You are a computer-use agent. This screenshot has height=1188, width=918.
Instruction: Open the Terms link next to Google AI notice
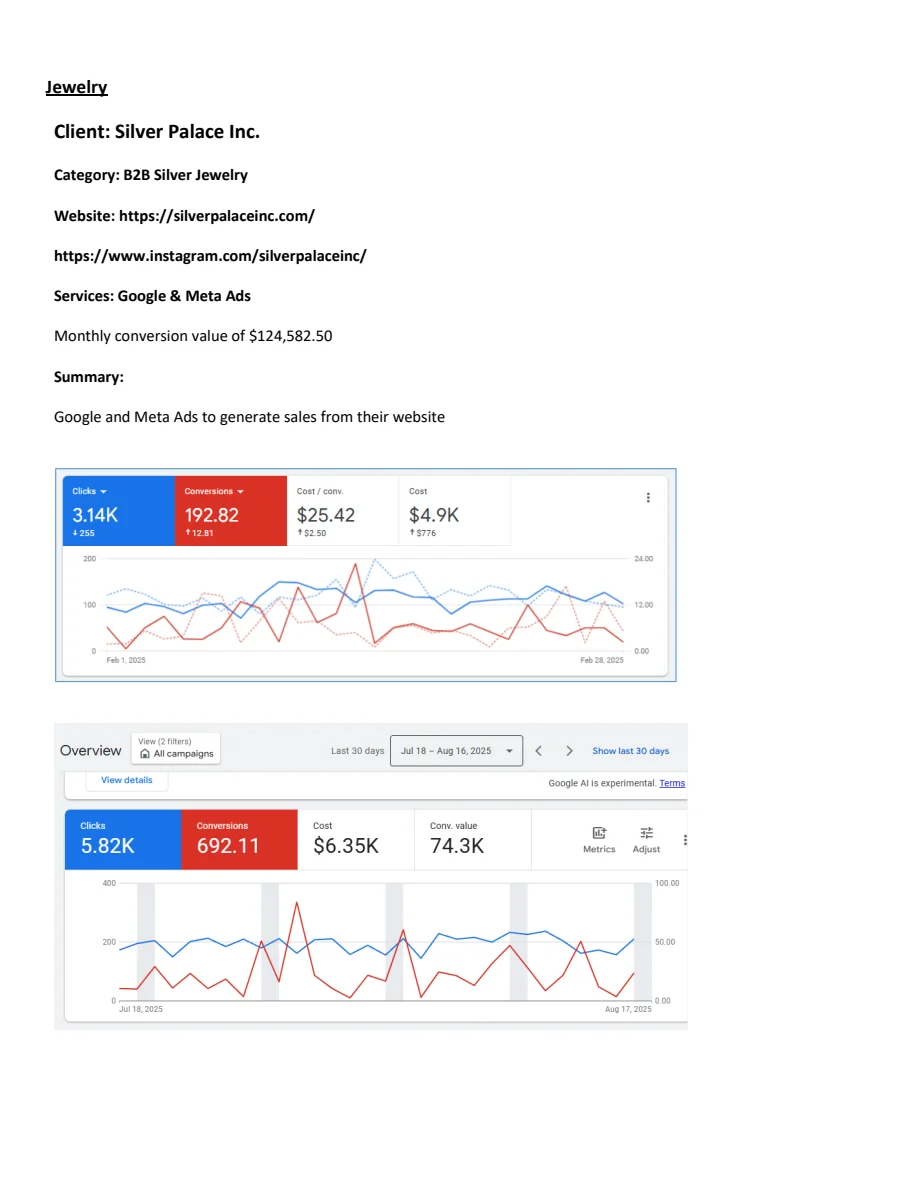[672, 783]
